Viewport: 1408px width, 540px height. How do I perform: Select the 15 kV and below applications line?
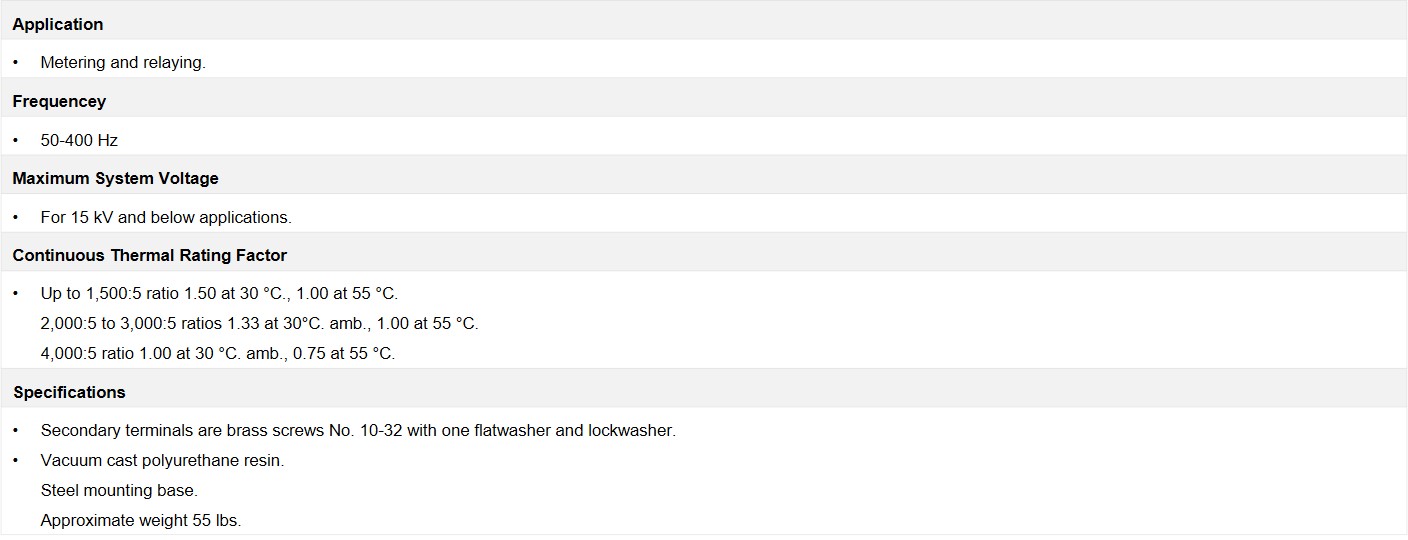tap(166, 217)
